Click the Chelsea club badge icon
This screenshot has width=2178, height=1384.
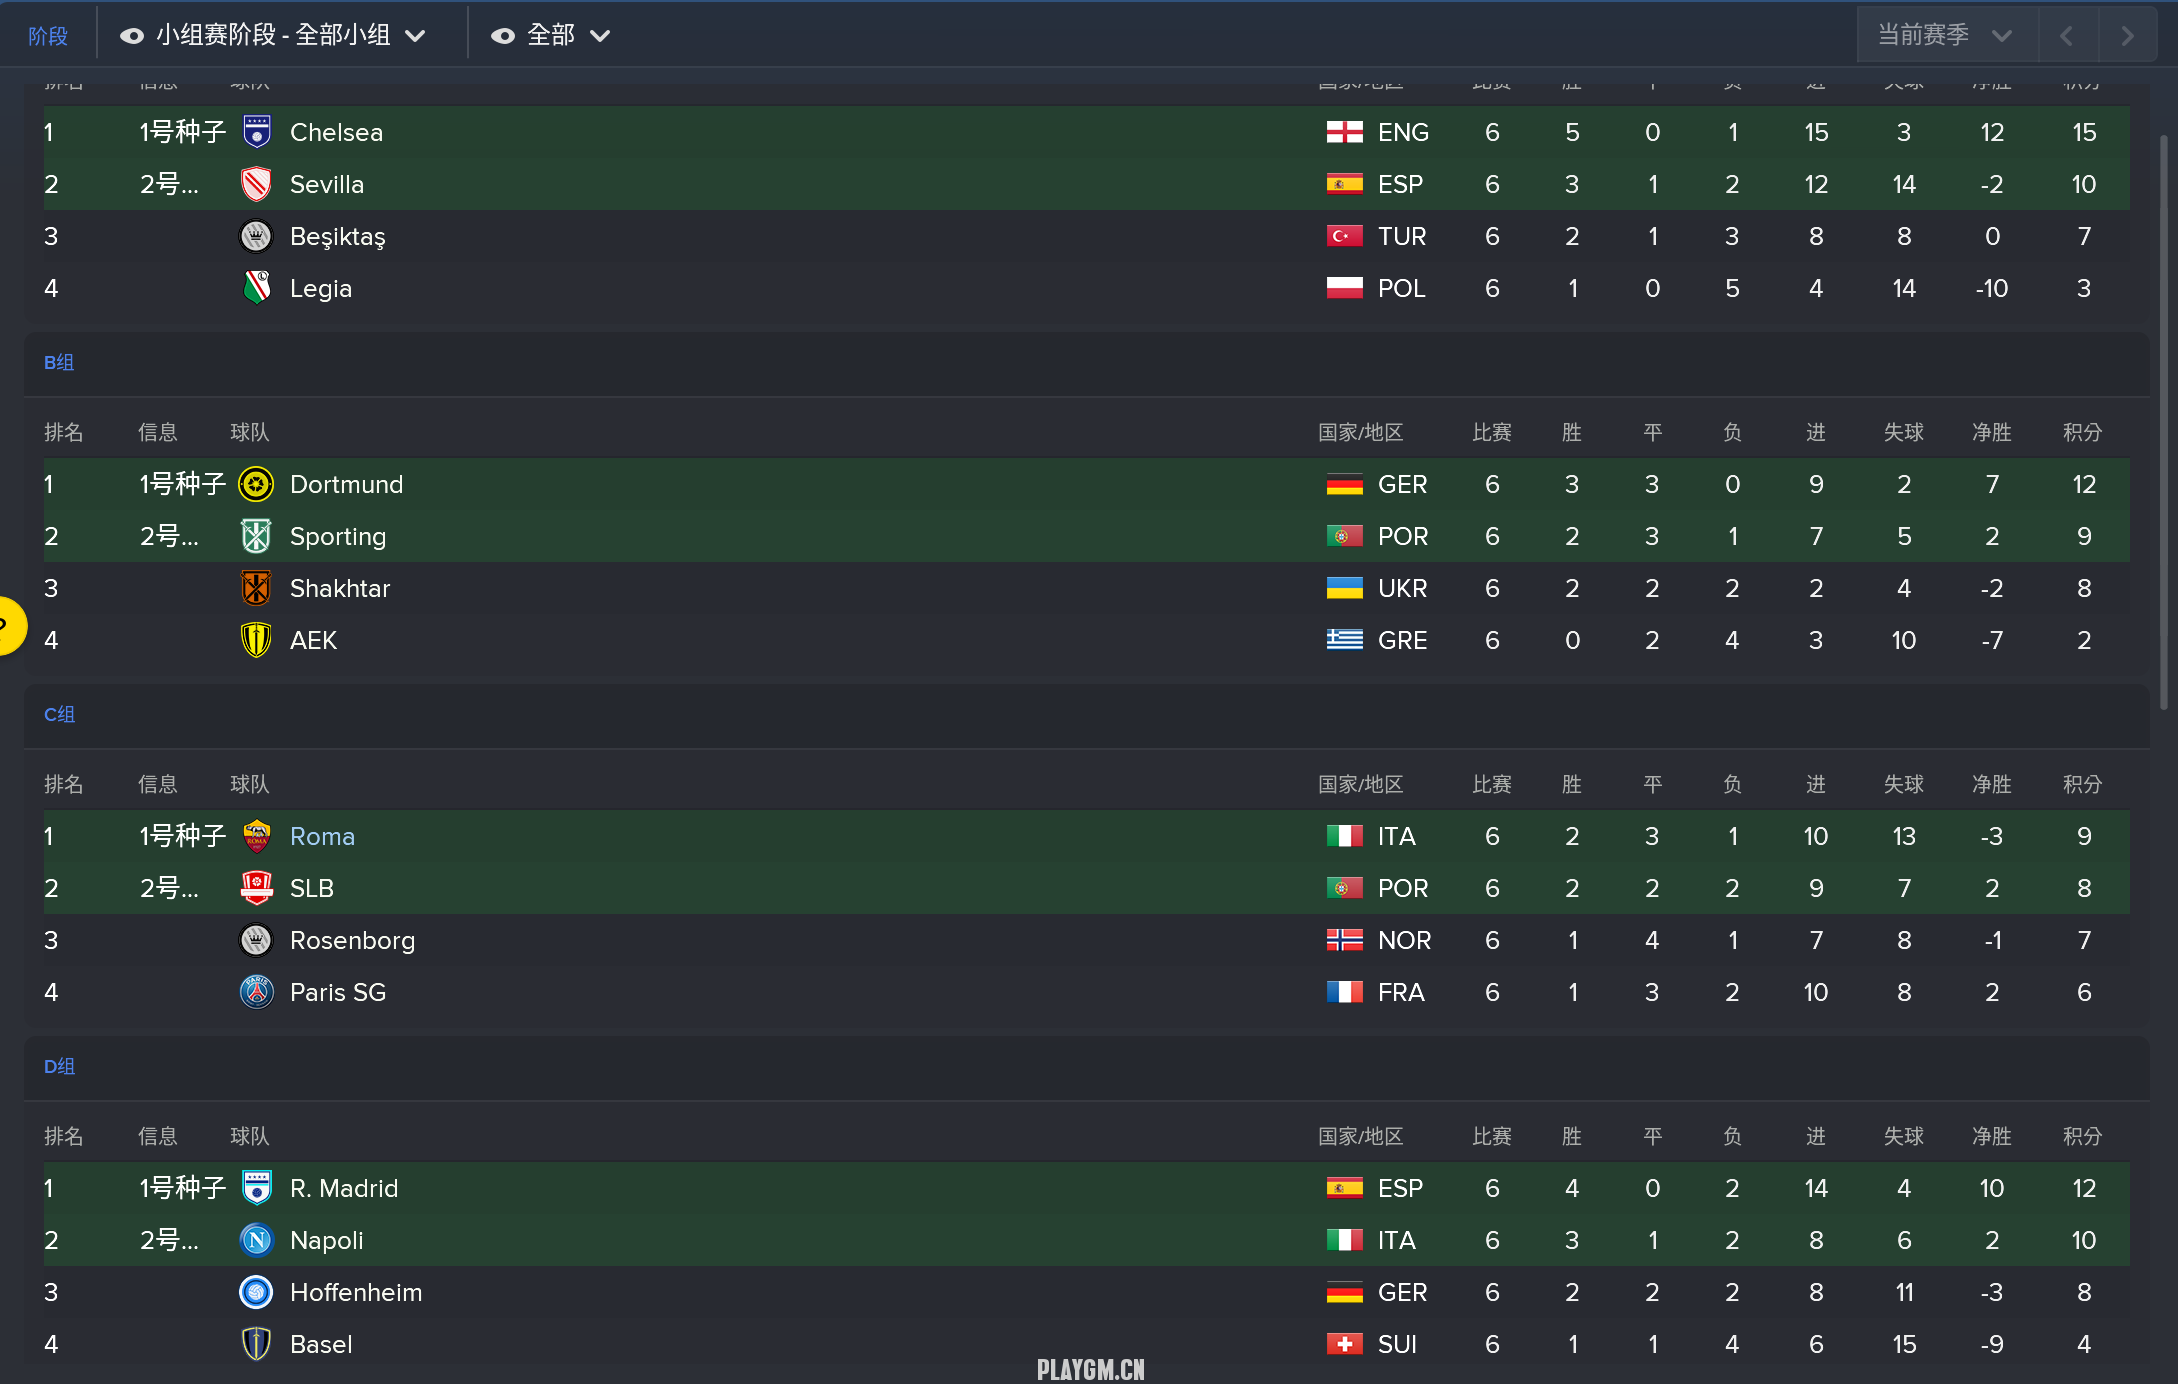(257, 132)
